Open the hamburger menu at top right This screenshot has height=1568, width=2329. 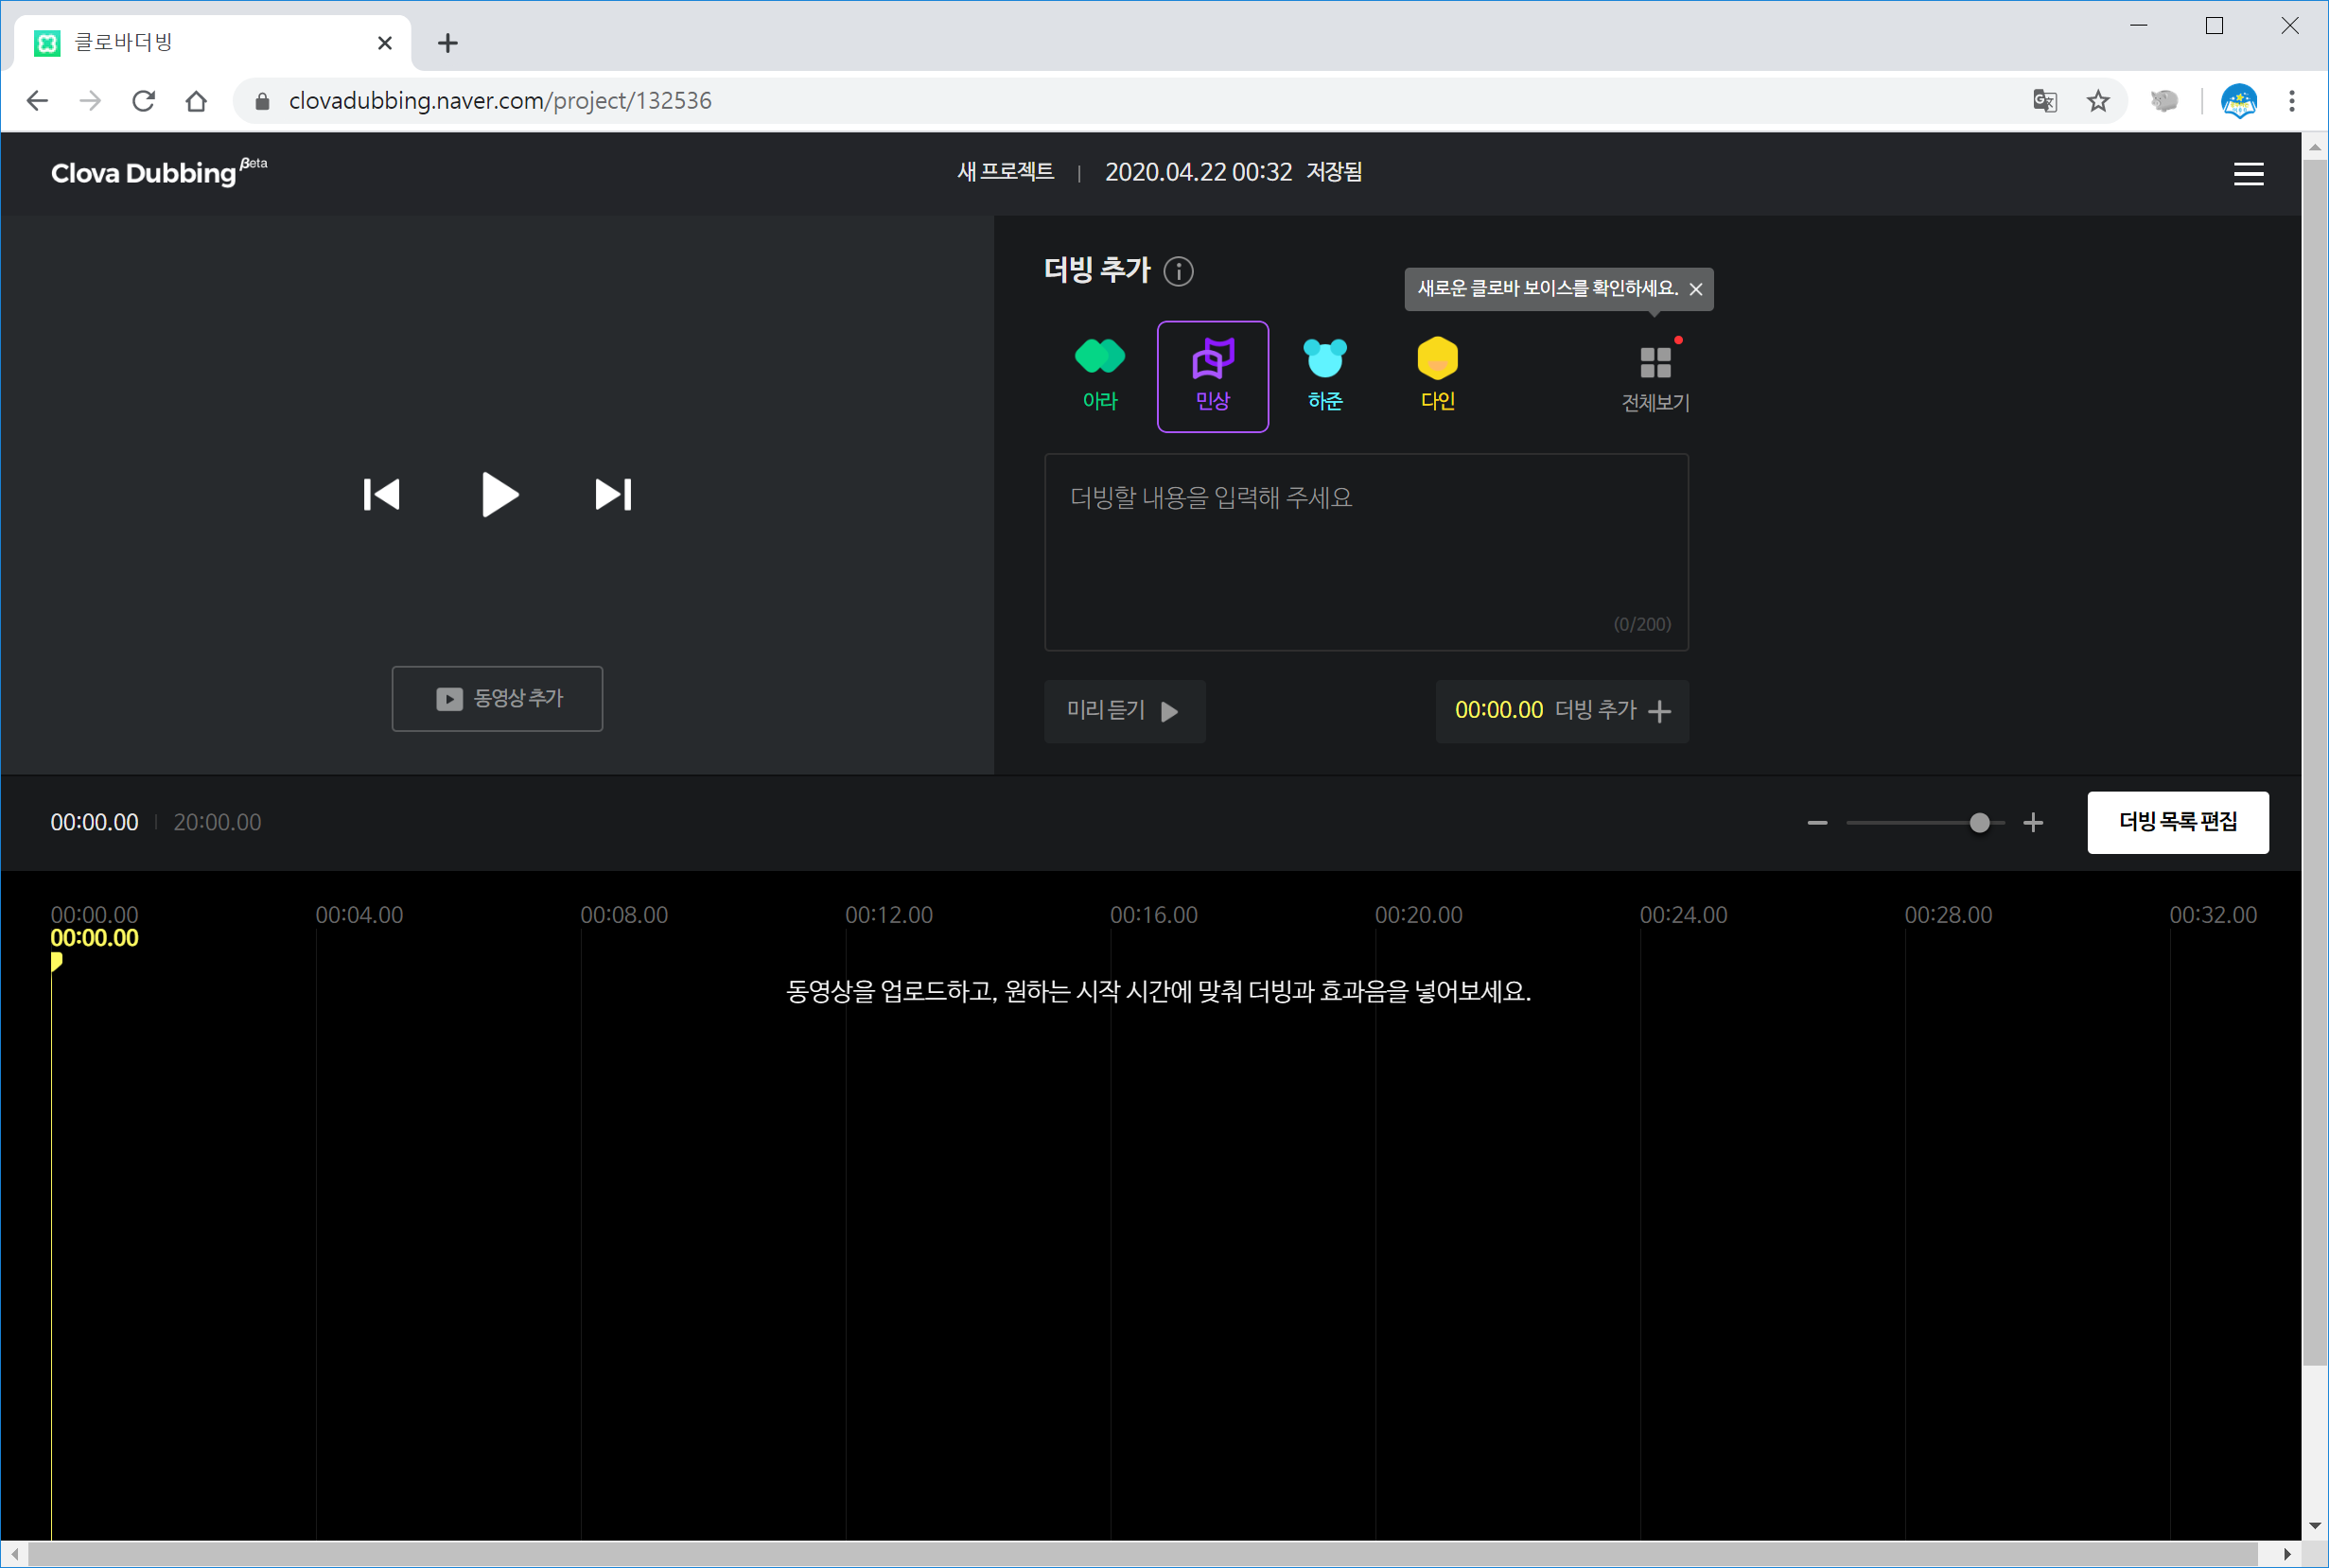click(x=2248, y=174)
